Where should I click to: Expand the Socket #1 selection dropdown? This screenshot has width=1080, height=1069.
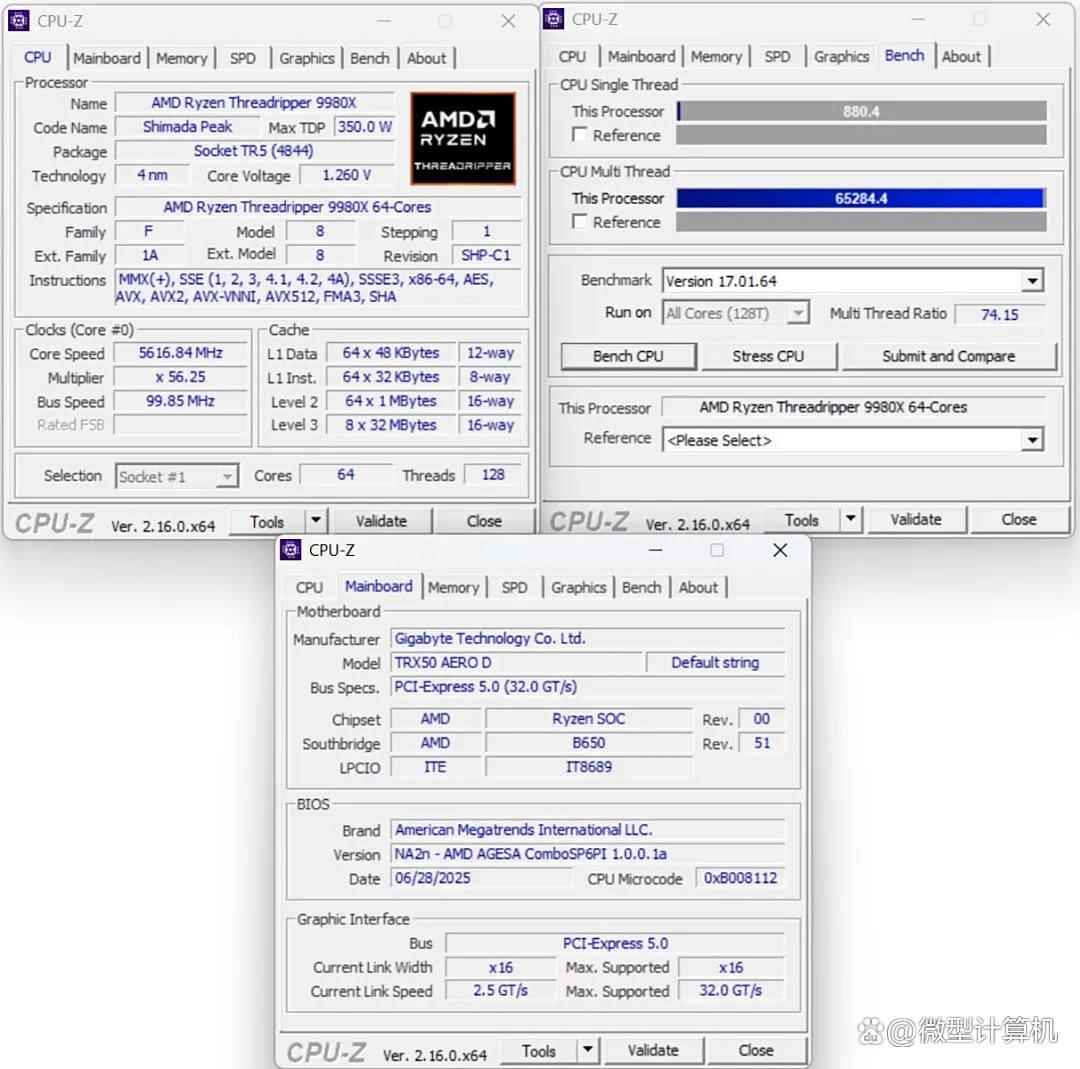click(x=228, y=477)
